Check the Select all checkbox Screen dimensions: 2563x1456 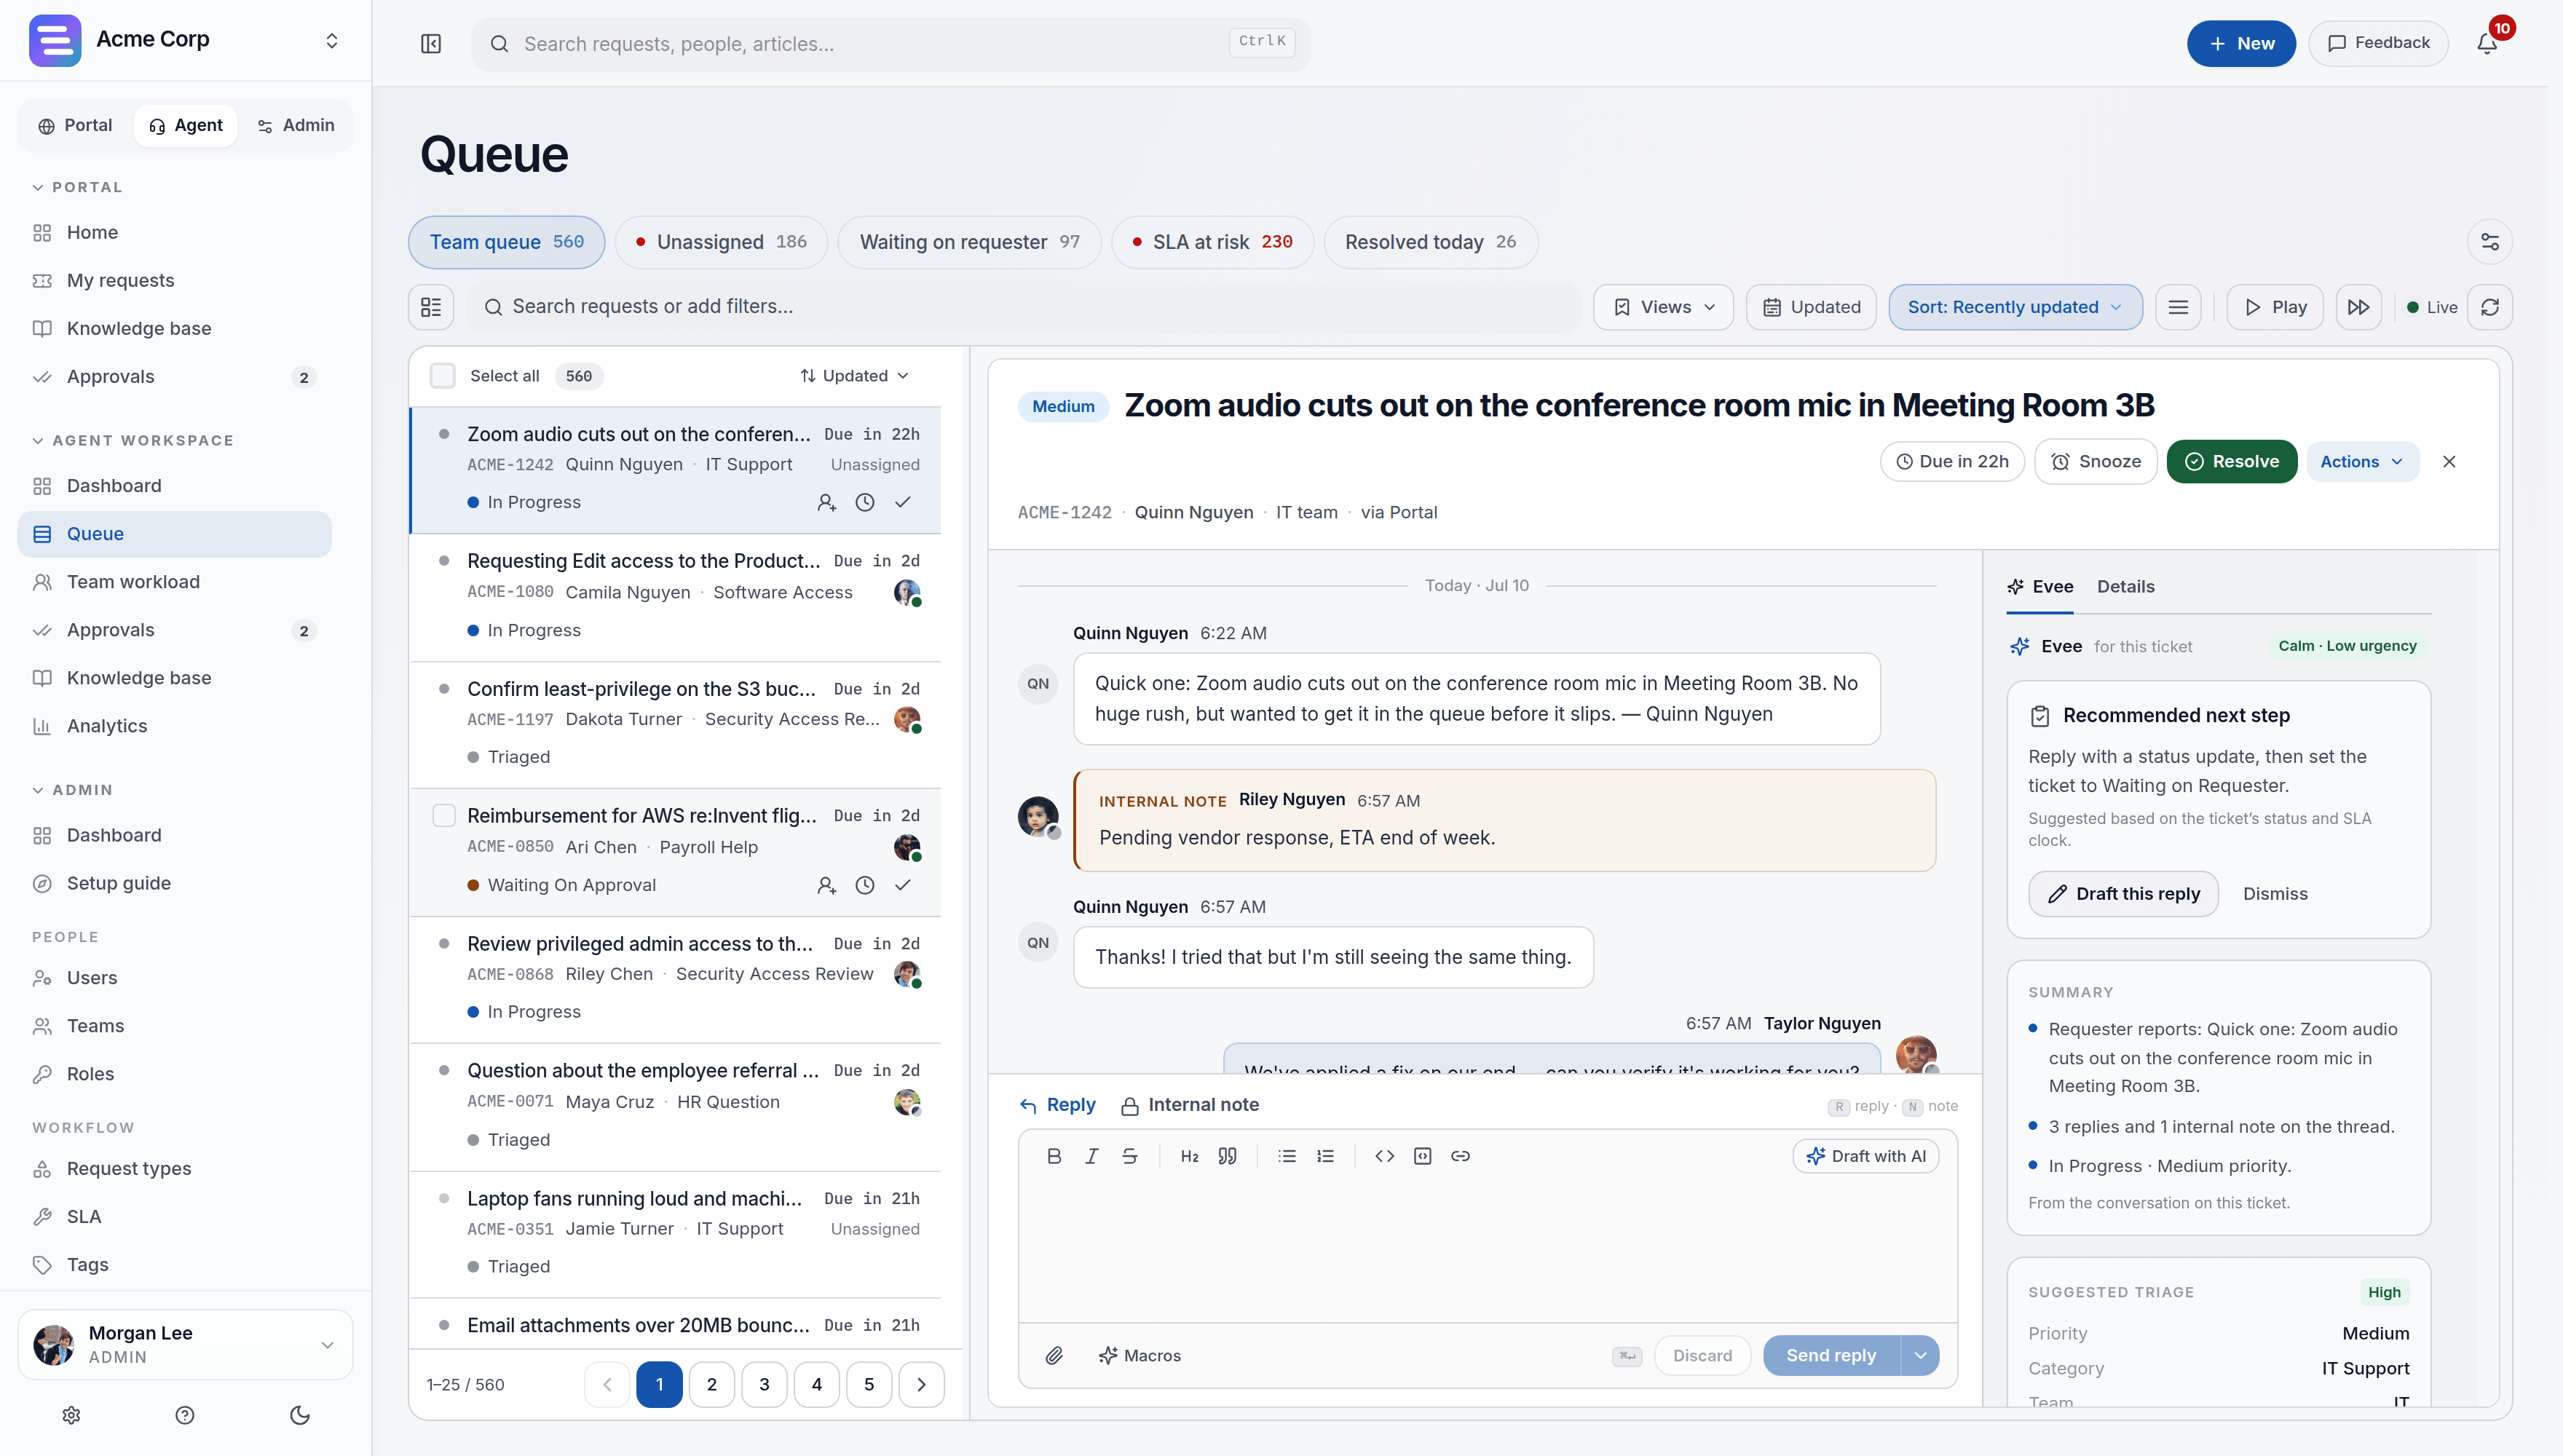[x=442, y=376]
